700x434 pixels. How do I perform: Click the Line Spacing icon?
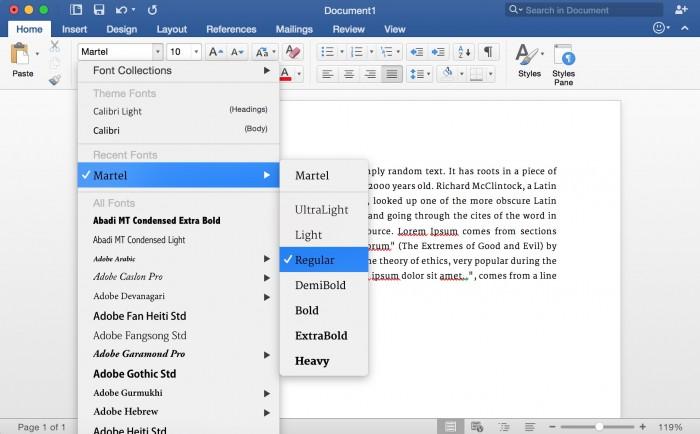point(417,74)
